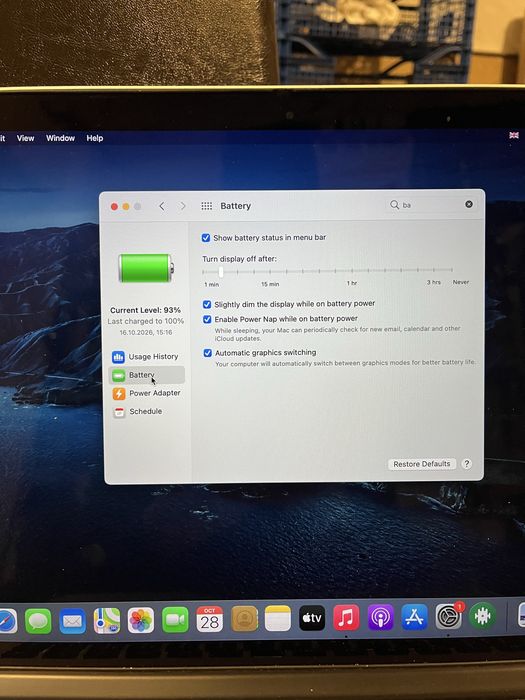Click the '3 hrs' slider label
This screenshot has height=700, width=525.
pos(434,282)
